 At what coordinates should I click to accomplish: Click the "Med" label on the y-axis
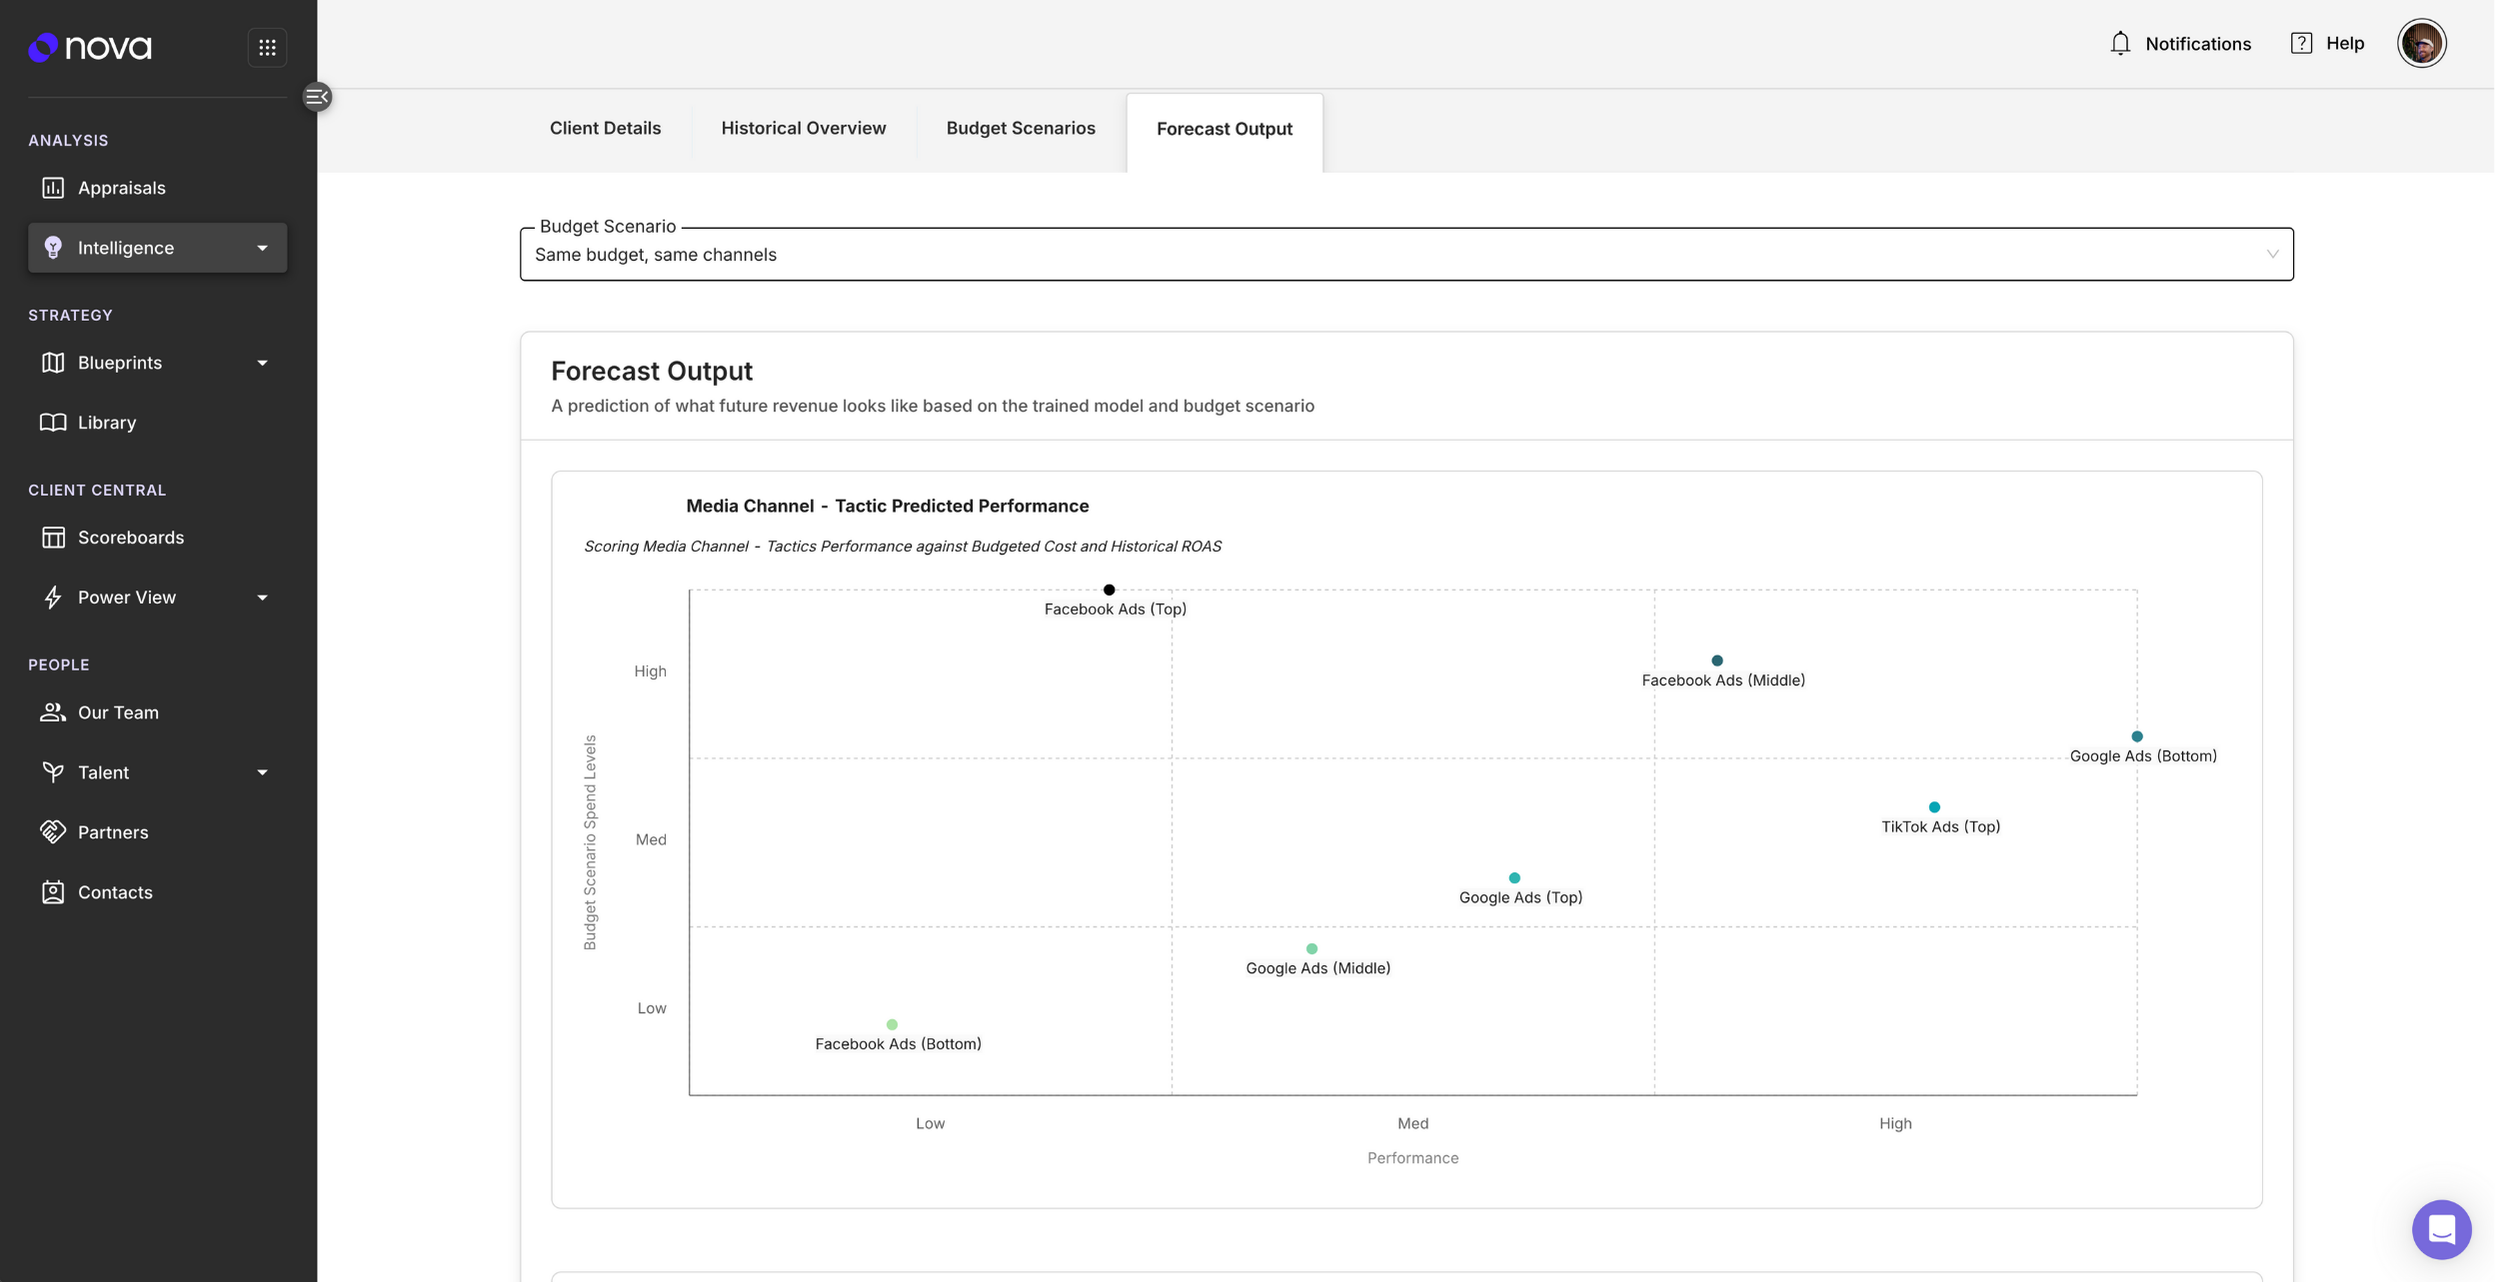651,840
